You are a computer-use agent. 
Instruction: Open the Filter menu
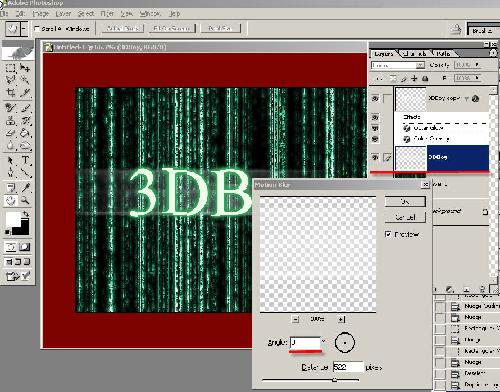[x=107, y=14]
